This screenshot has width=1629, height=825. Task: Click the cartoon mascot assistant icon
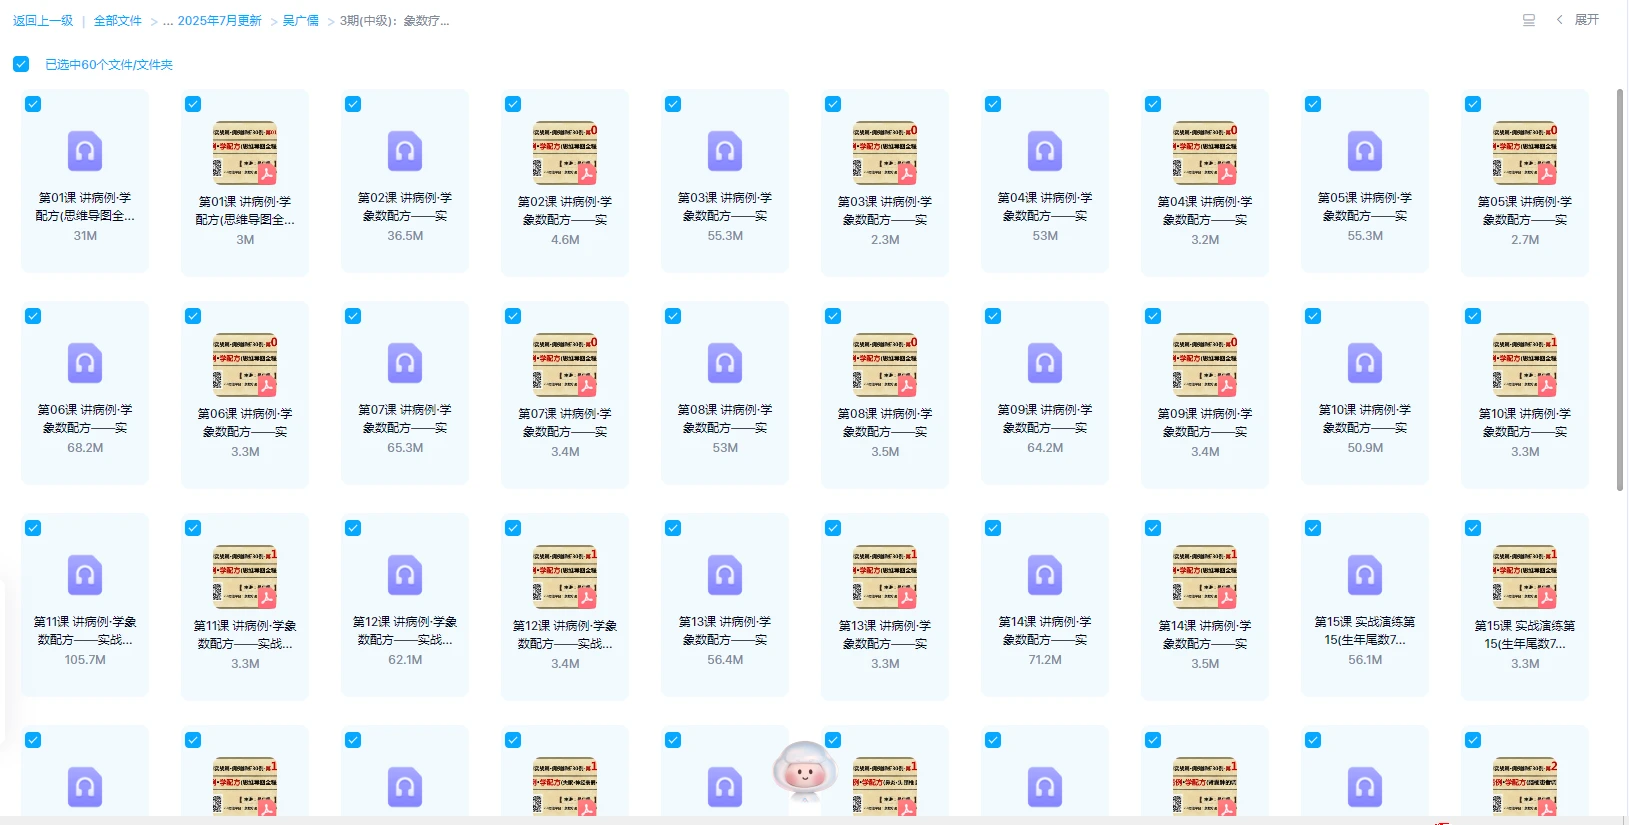click(x=804, y=771)
